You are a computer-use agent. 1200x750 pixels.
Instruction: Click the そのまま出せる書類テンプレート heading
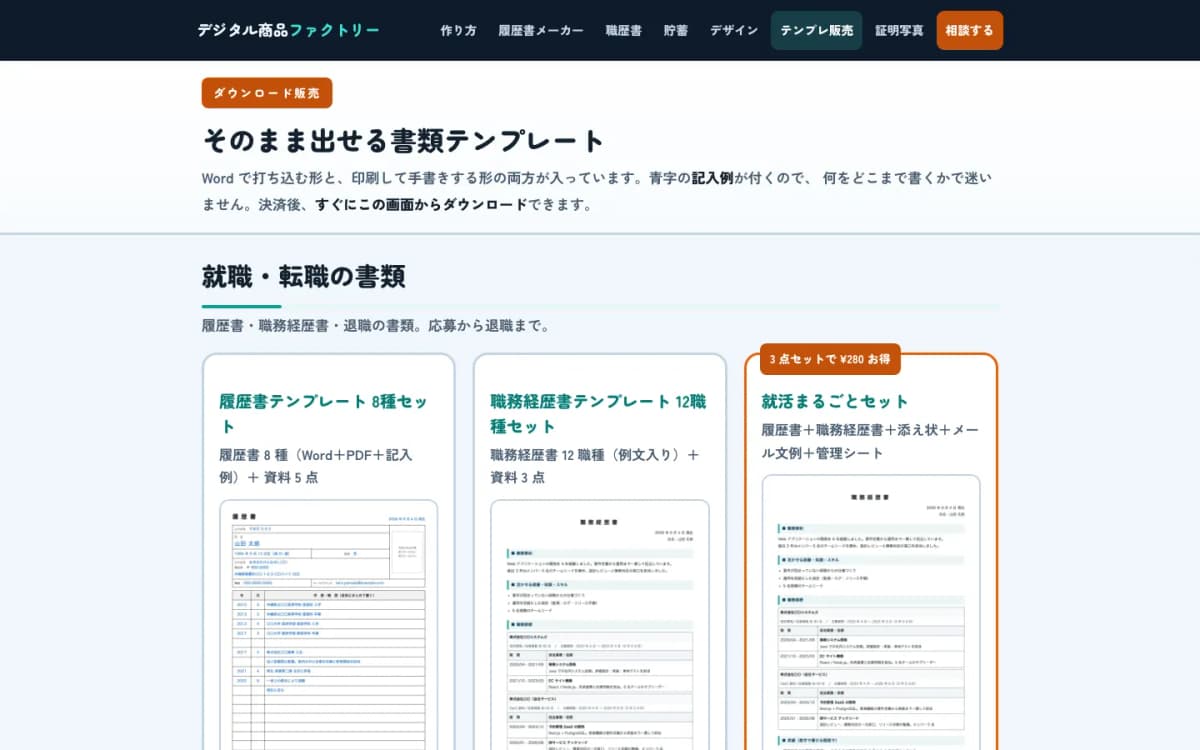point(404,140)
